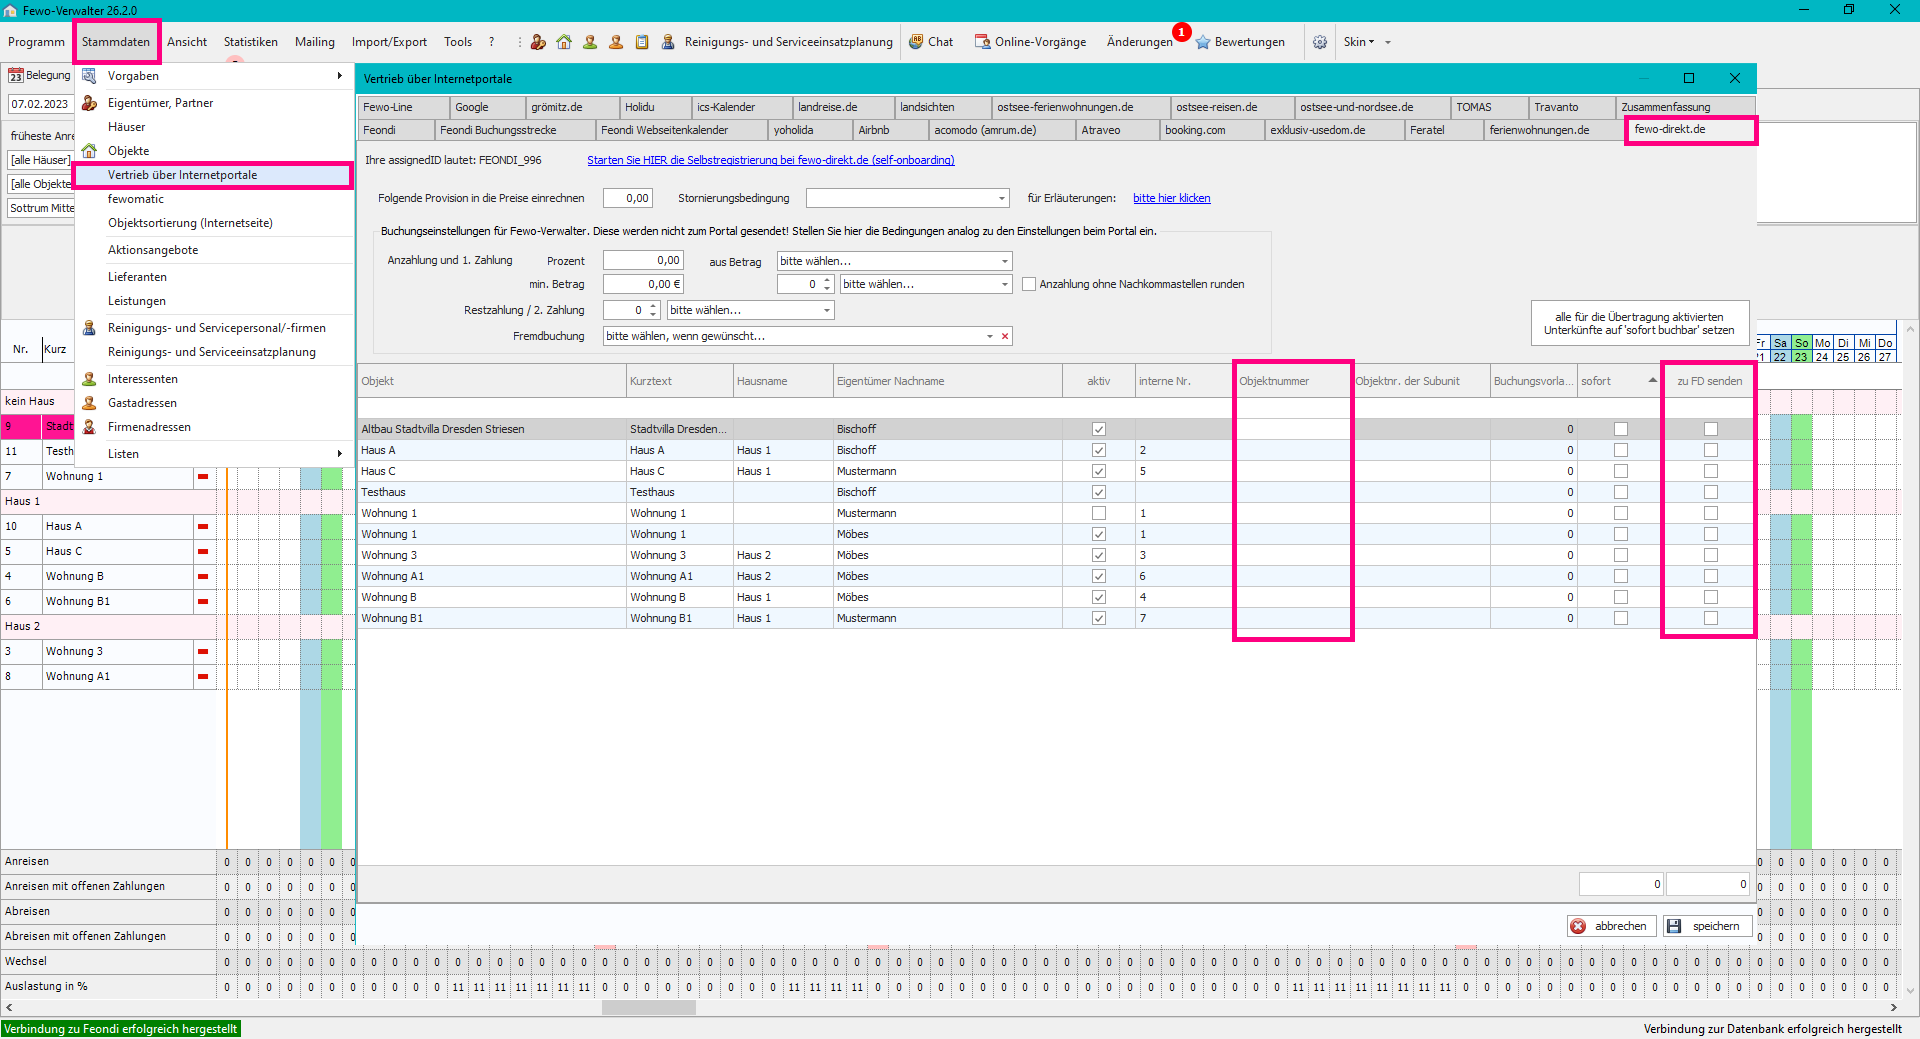The width and height of the screenshot is (1920, 1039).
Task: Click 'alle für die Übertragung aktivierten' sofort buchbar button
Action: coord(1640,323)
